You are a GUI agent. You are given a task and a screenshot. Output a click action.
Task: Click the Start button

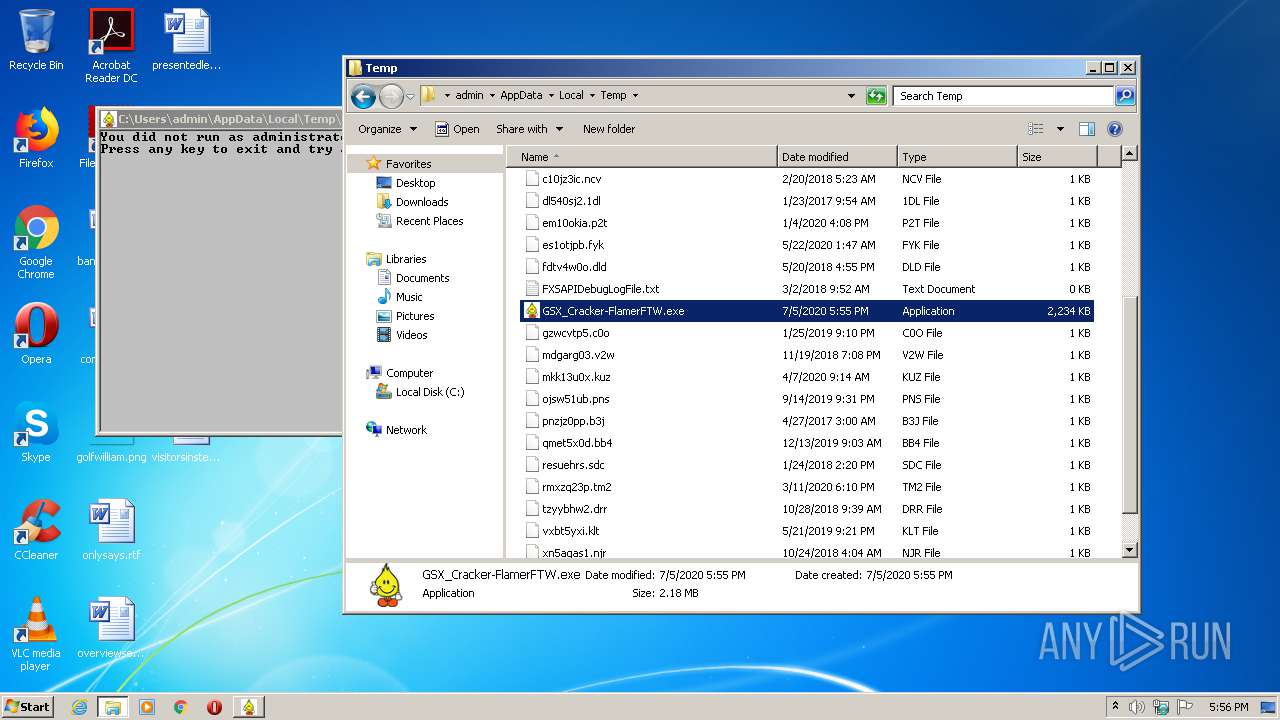coord(28,707)
